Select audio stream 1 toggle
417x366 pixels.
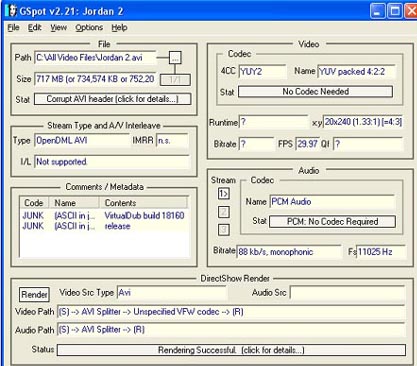pos(224,193)
